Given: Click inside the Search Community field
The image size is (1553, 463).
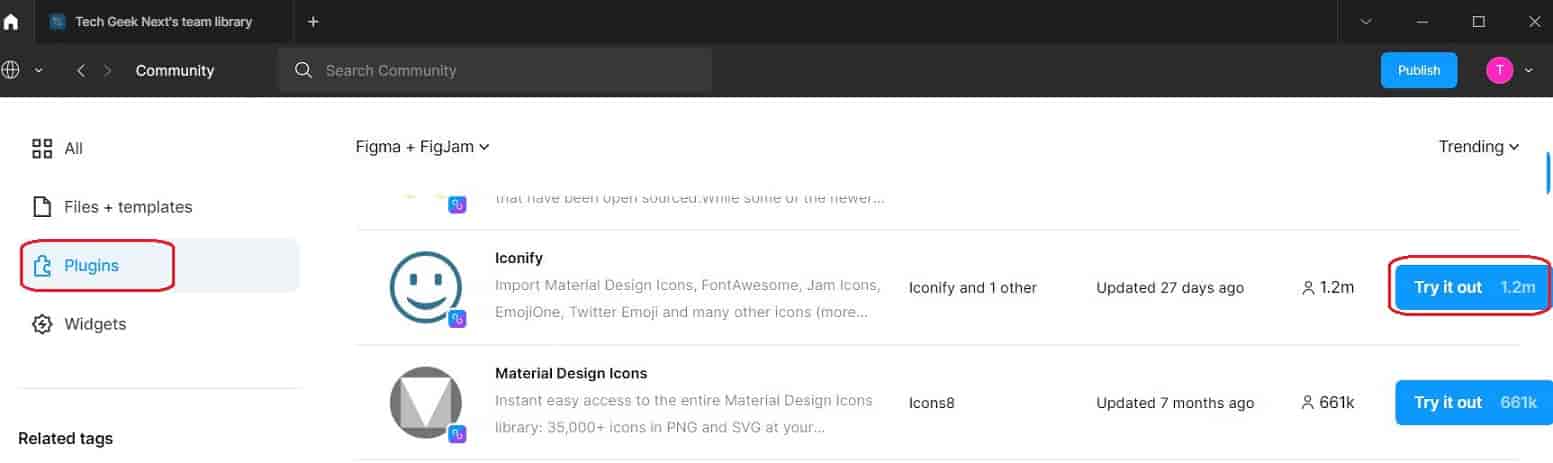Looking at the screenshot, I should (x=495, y=70).
